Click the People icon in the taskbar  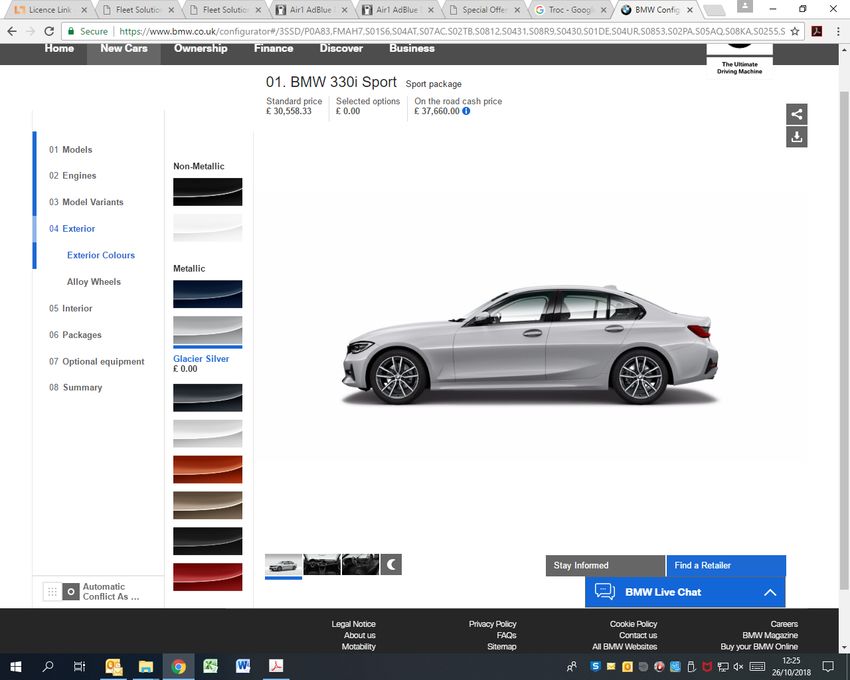pos(571,666)
